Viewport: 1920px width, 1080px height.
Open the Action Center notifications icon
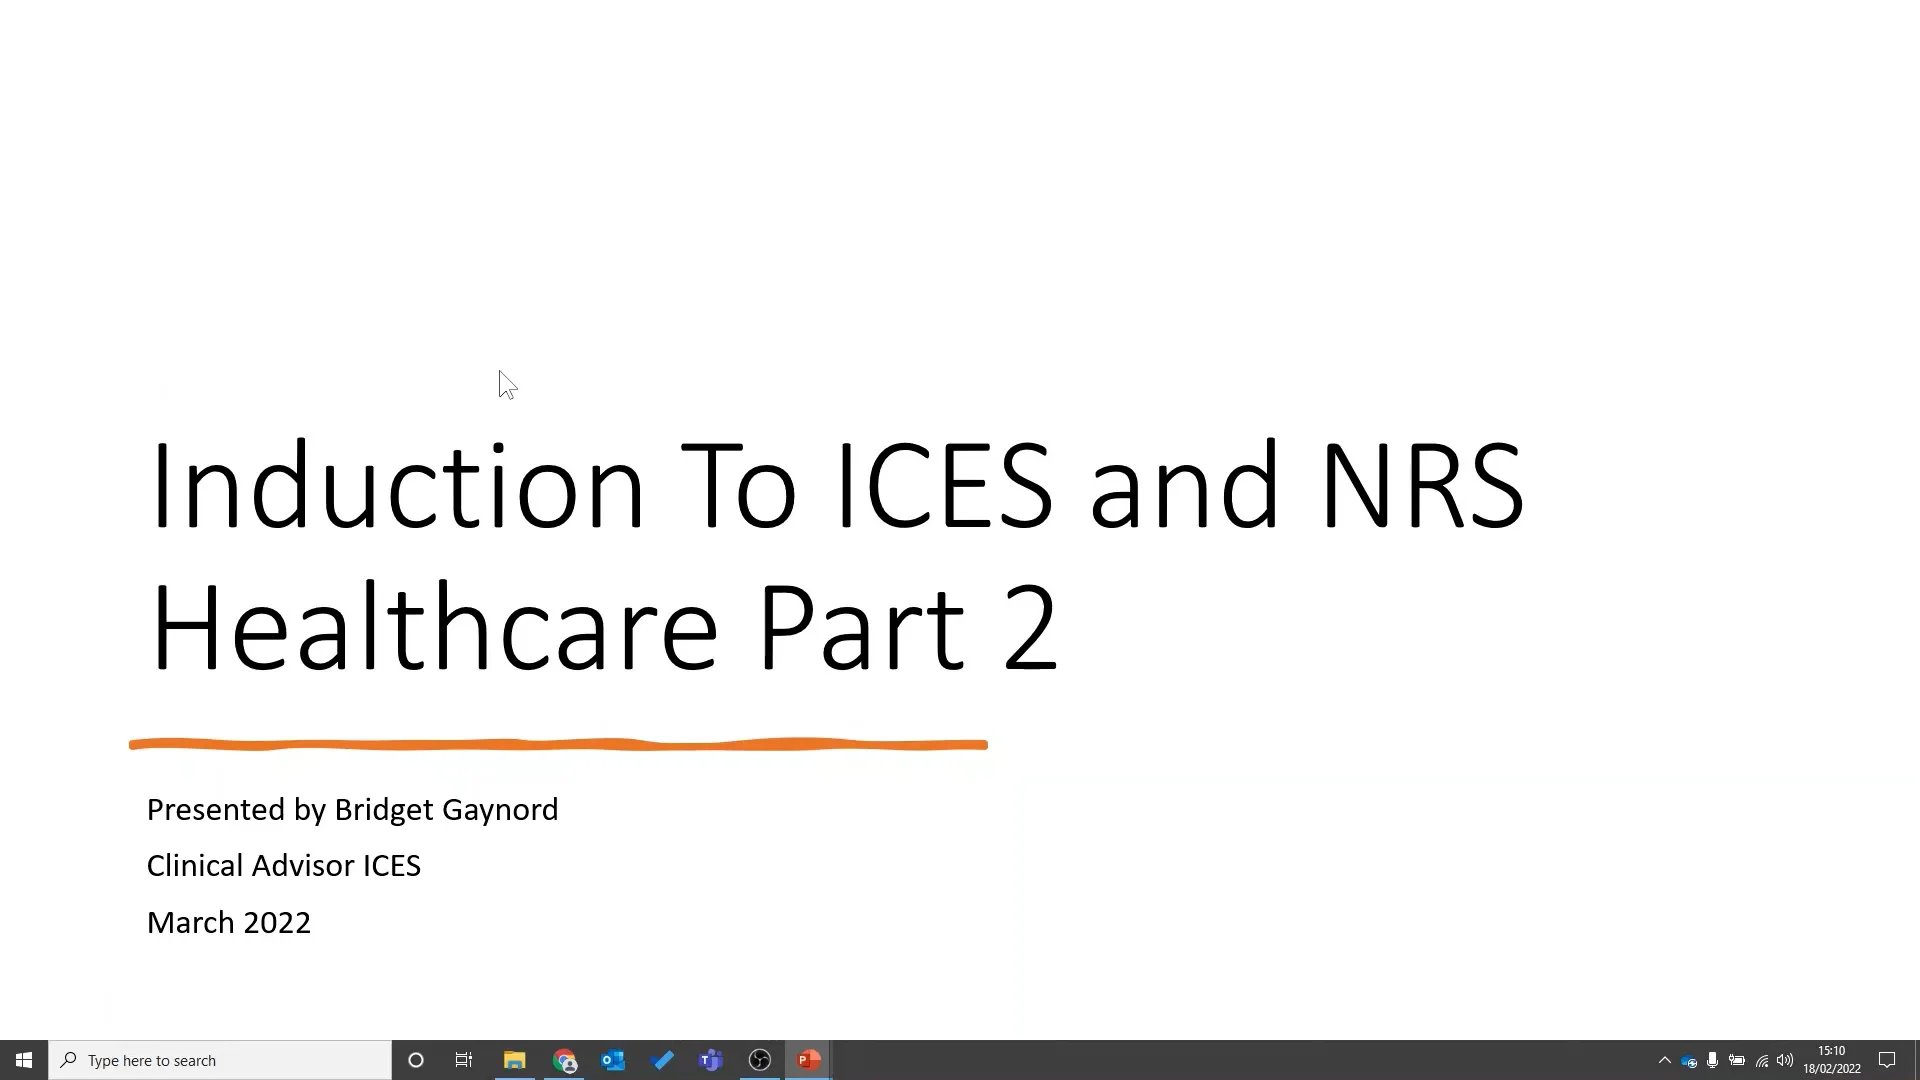pyautogui.click(x=1887, y=1060)
